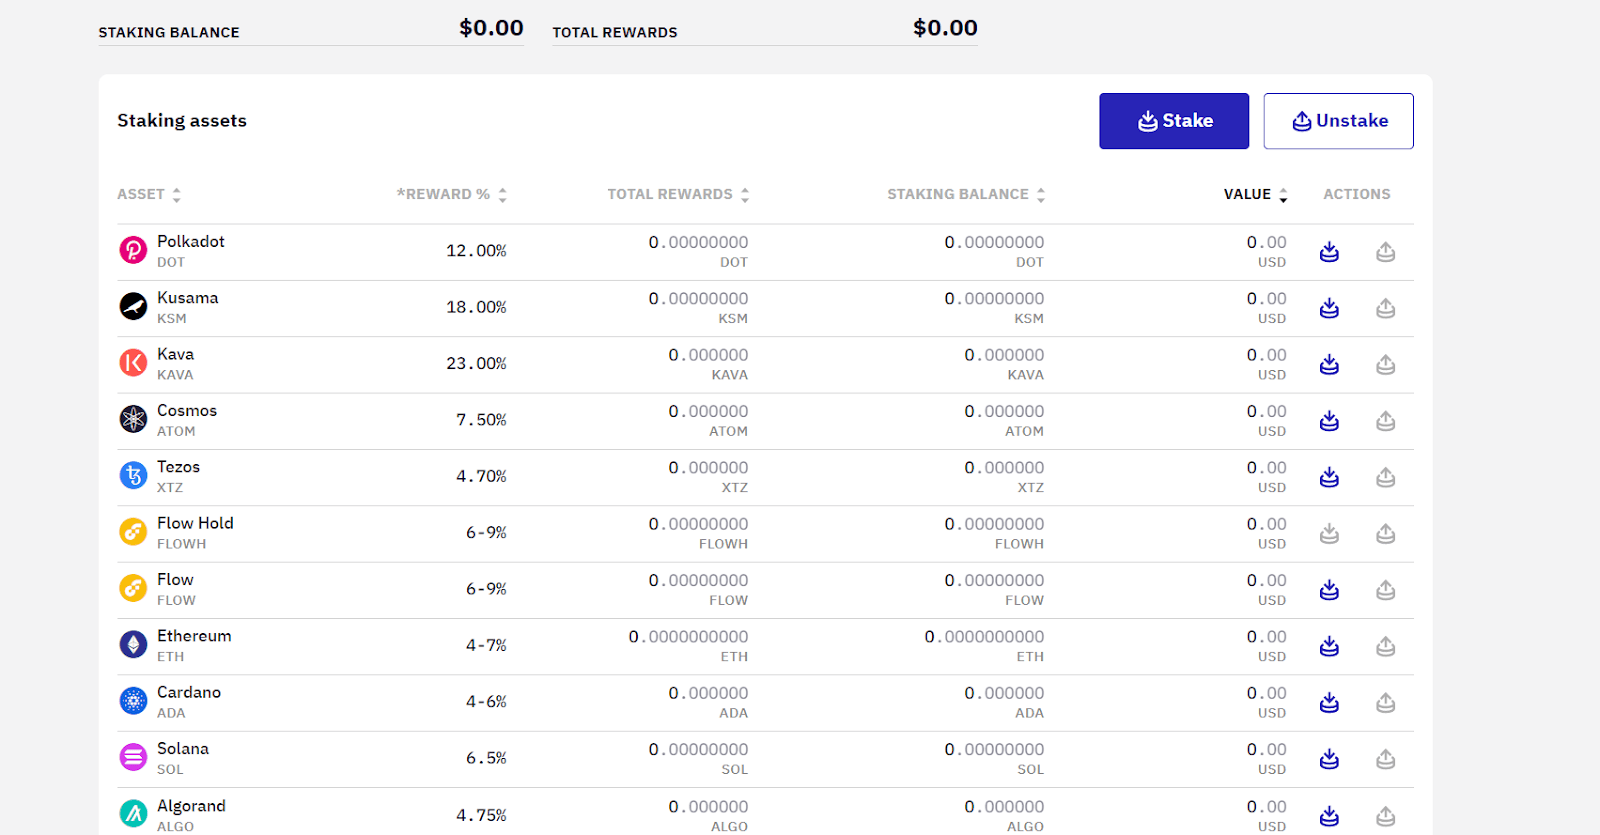Sort by Total Rewards column

[677, 195]
